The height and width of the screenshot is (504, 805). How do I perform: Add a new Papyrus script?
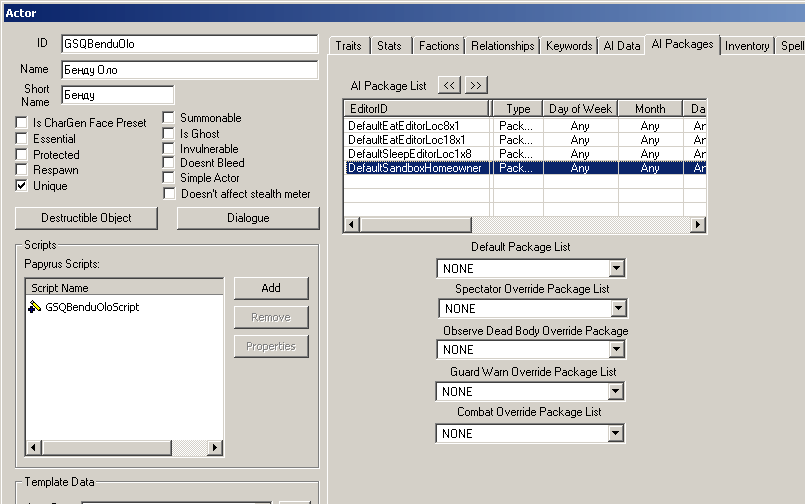click(271, 288)
